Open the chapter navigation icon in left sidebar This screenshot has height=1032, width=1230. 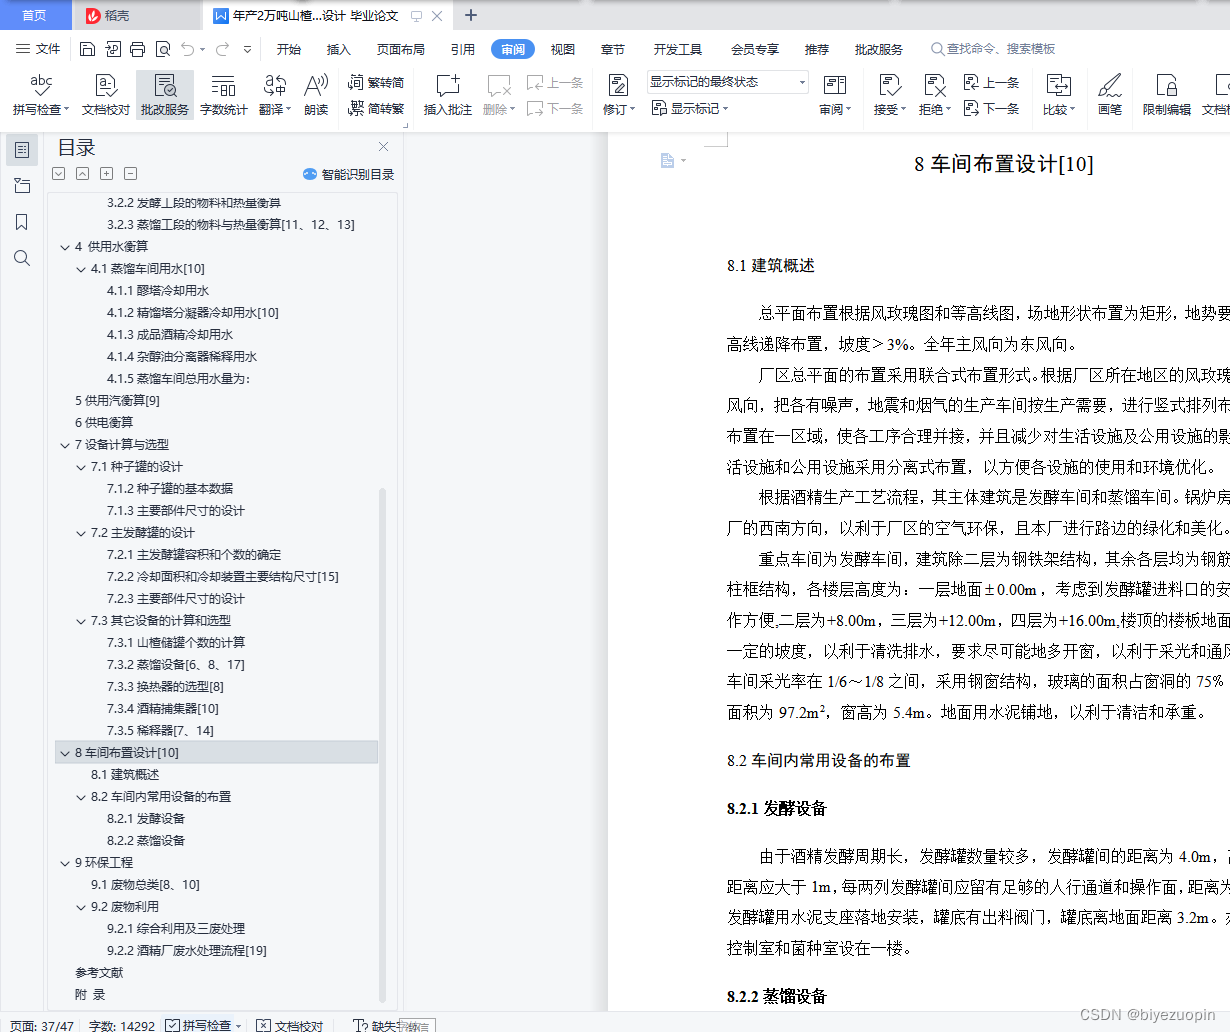22,186
